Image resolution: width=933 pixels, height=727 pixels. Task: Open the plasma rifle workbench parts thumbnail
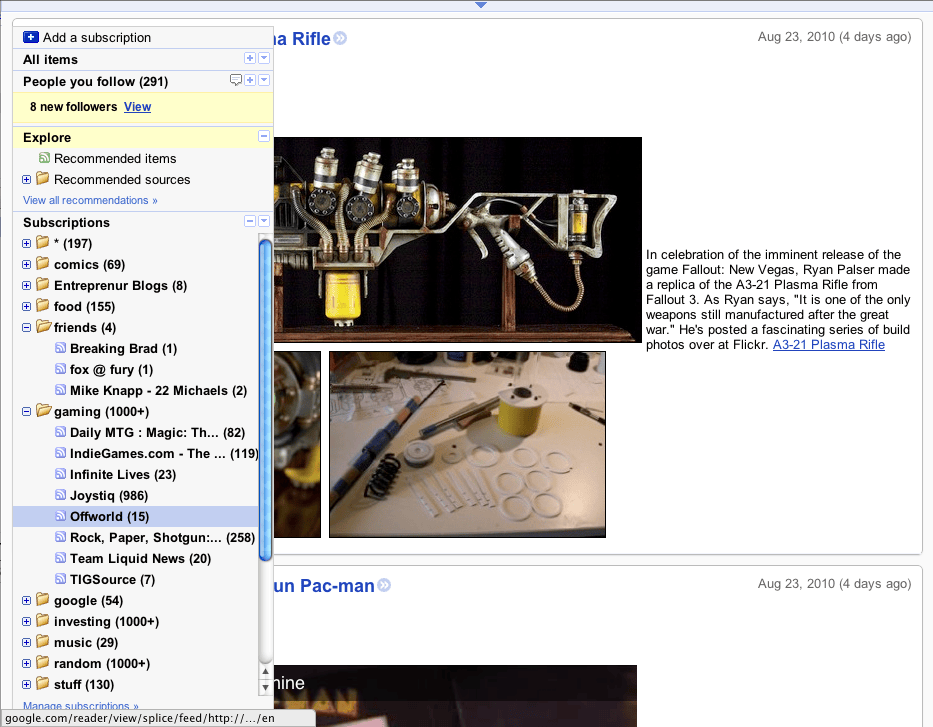click(x=467, y=444)
